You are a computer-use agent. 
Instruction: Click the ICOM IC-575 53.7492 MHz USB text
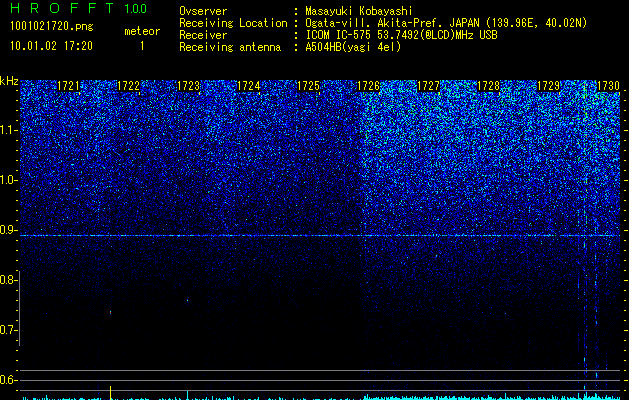pyautogui.click(x=401, y=35)
